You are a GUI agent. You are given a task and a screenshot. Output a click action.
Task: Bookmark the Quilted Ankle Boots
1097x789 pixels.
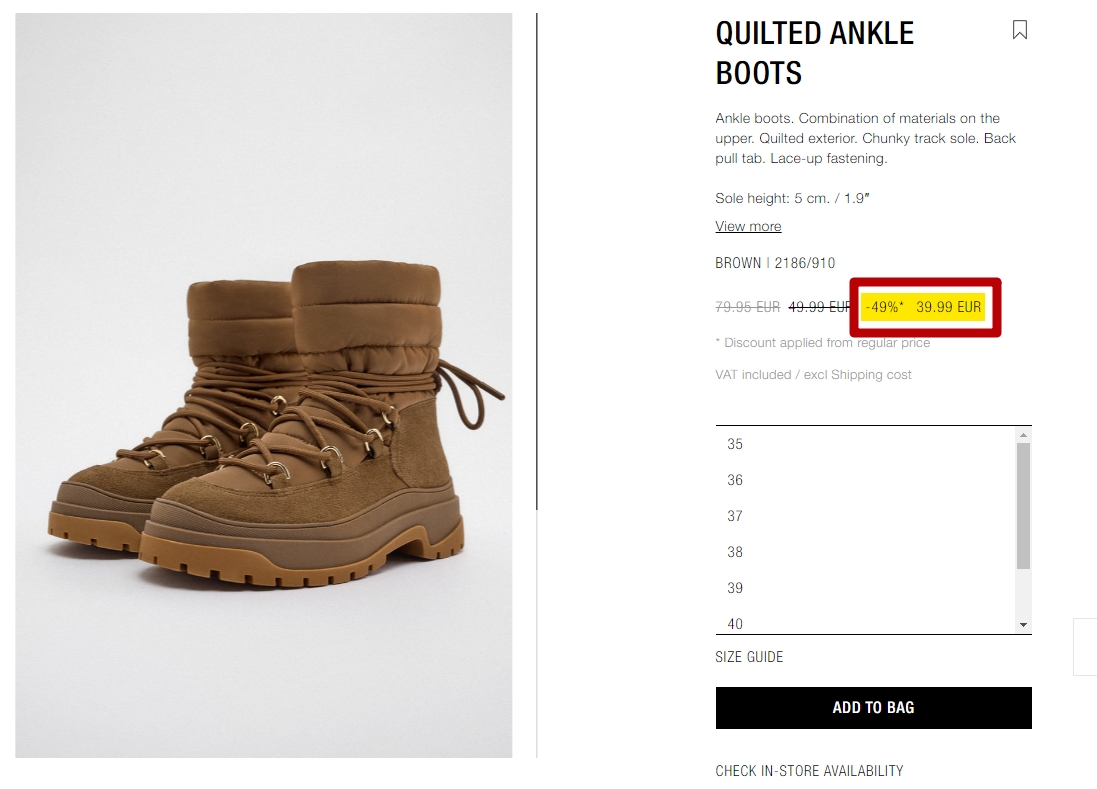click(x=1019, y=30)
